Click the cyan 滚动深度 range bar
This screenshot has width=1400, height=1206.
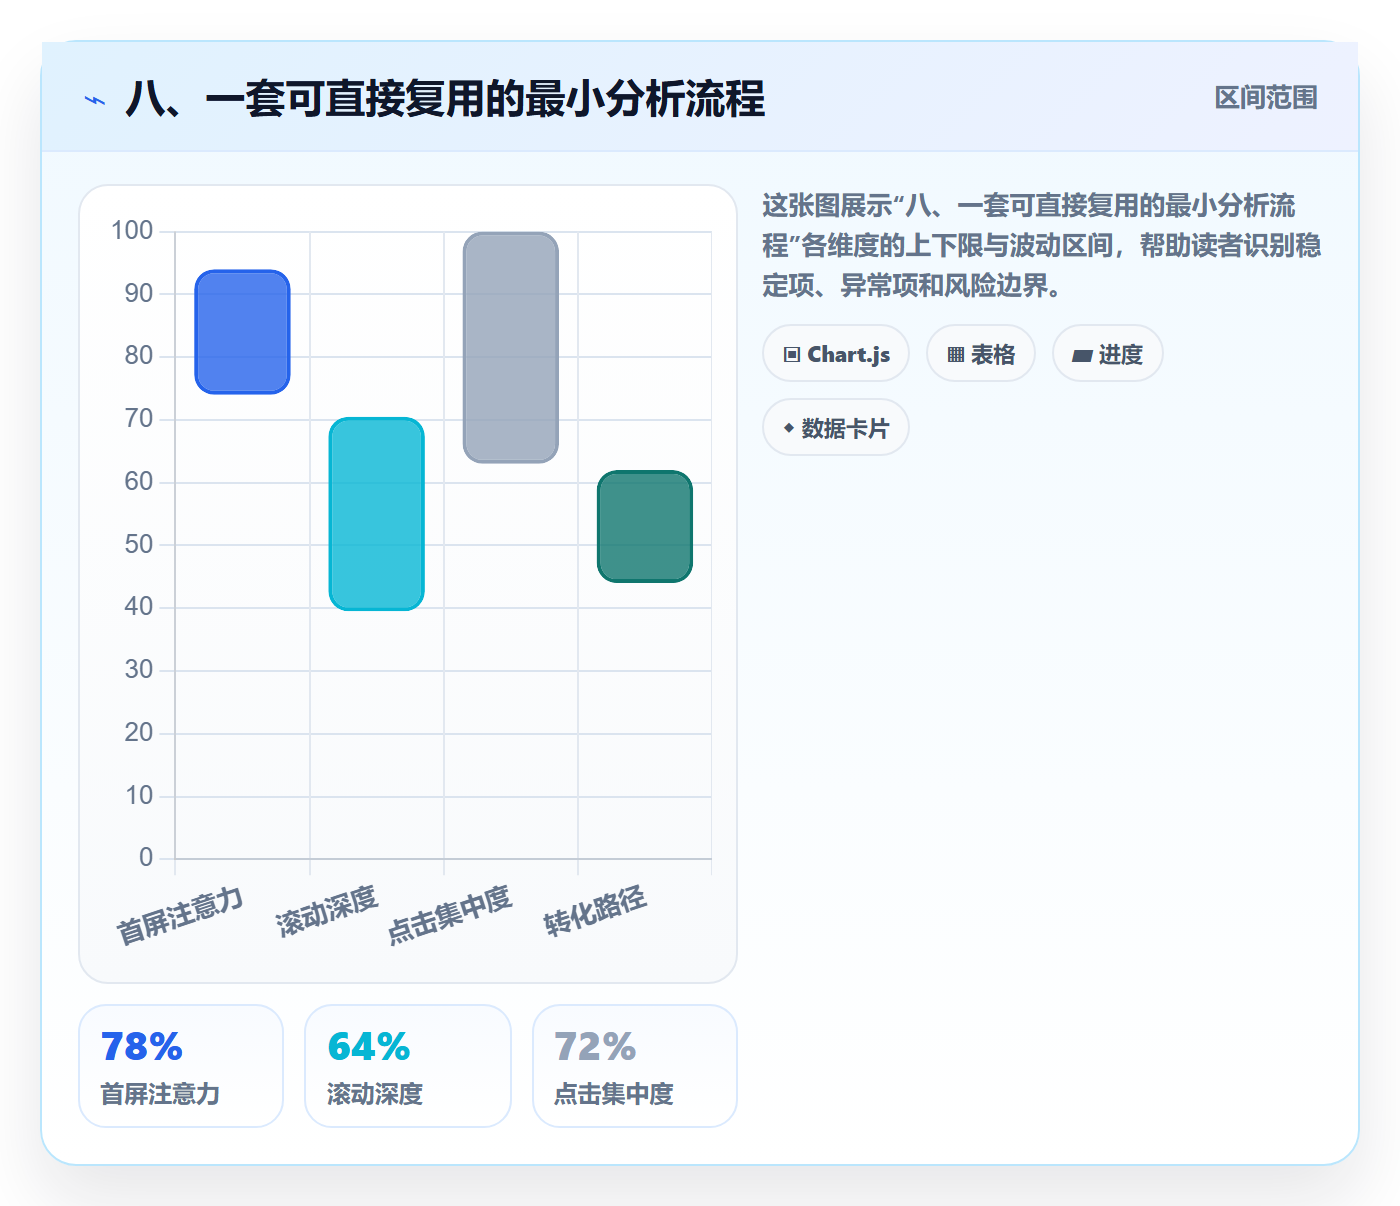tap(377, 514)
